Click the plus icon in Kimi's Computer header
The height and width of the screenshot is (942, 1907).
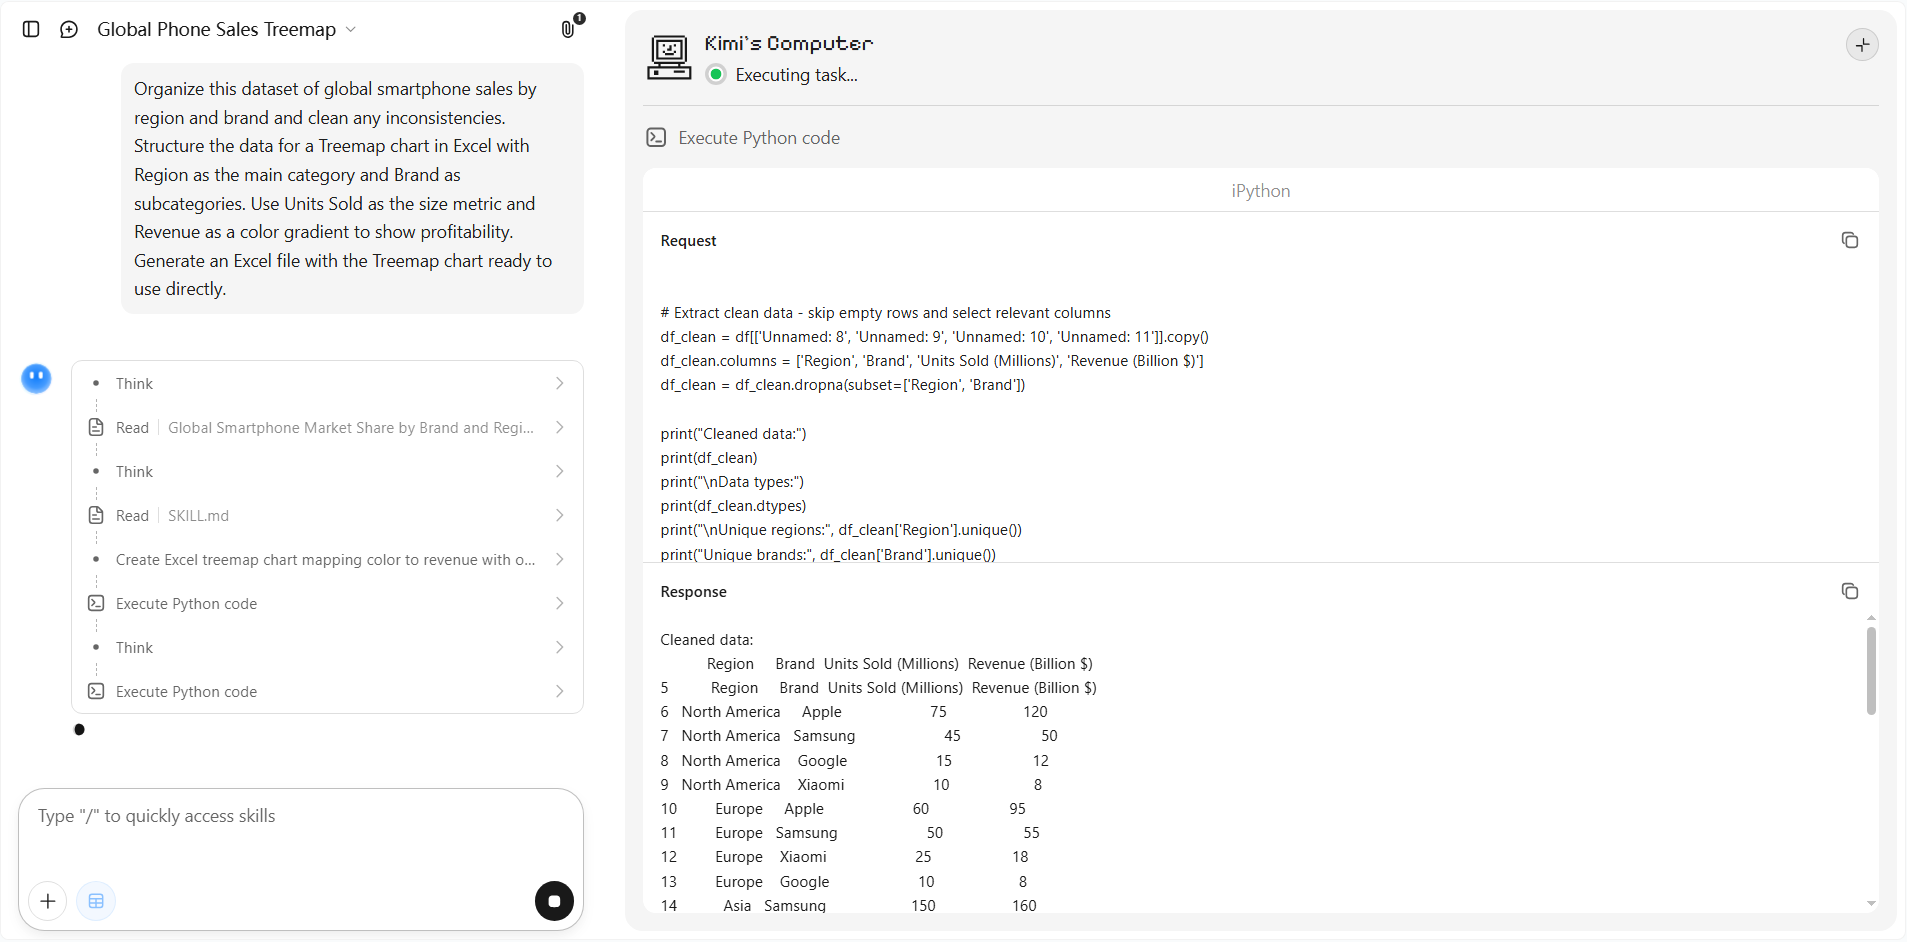pyautogui.click(x=1862, y=45)
